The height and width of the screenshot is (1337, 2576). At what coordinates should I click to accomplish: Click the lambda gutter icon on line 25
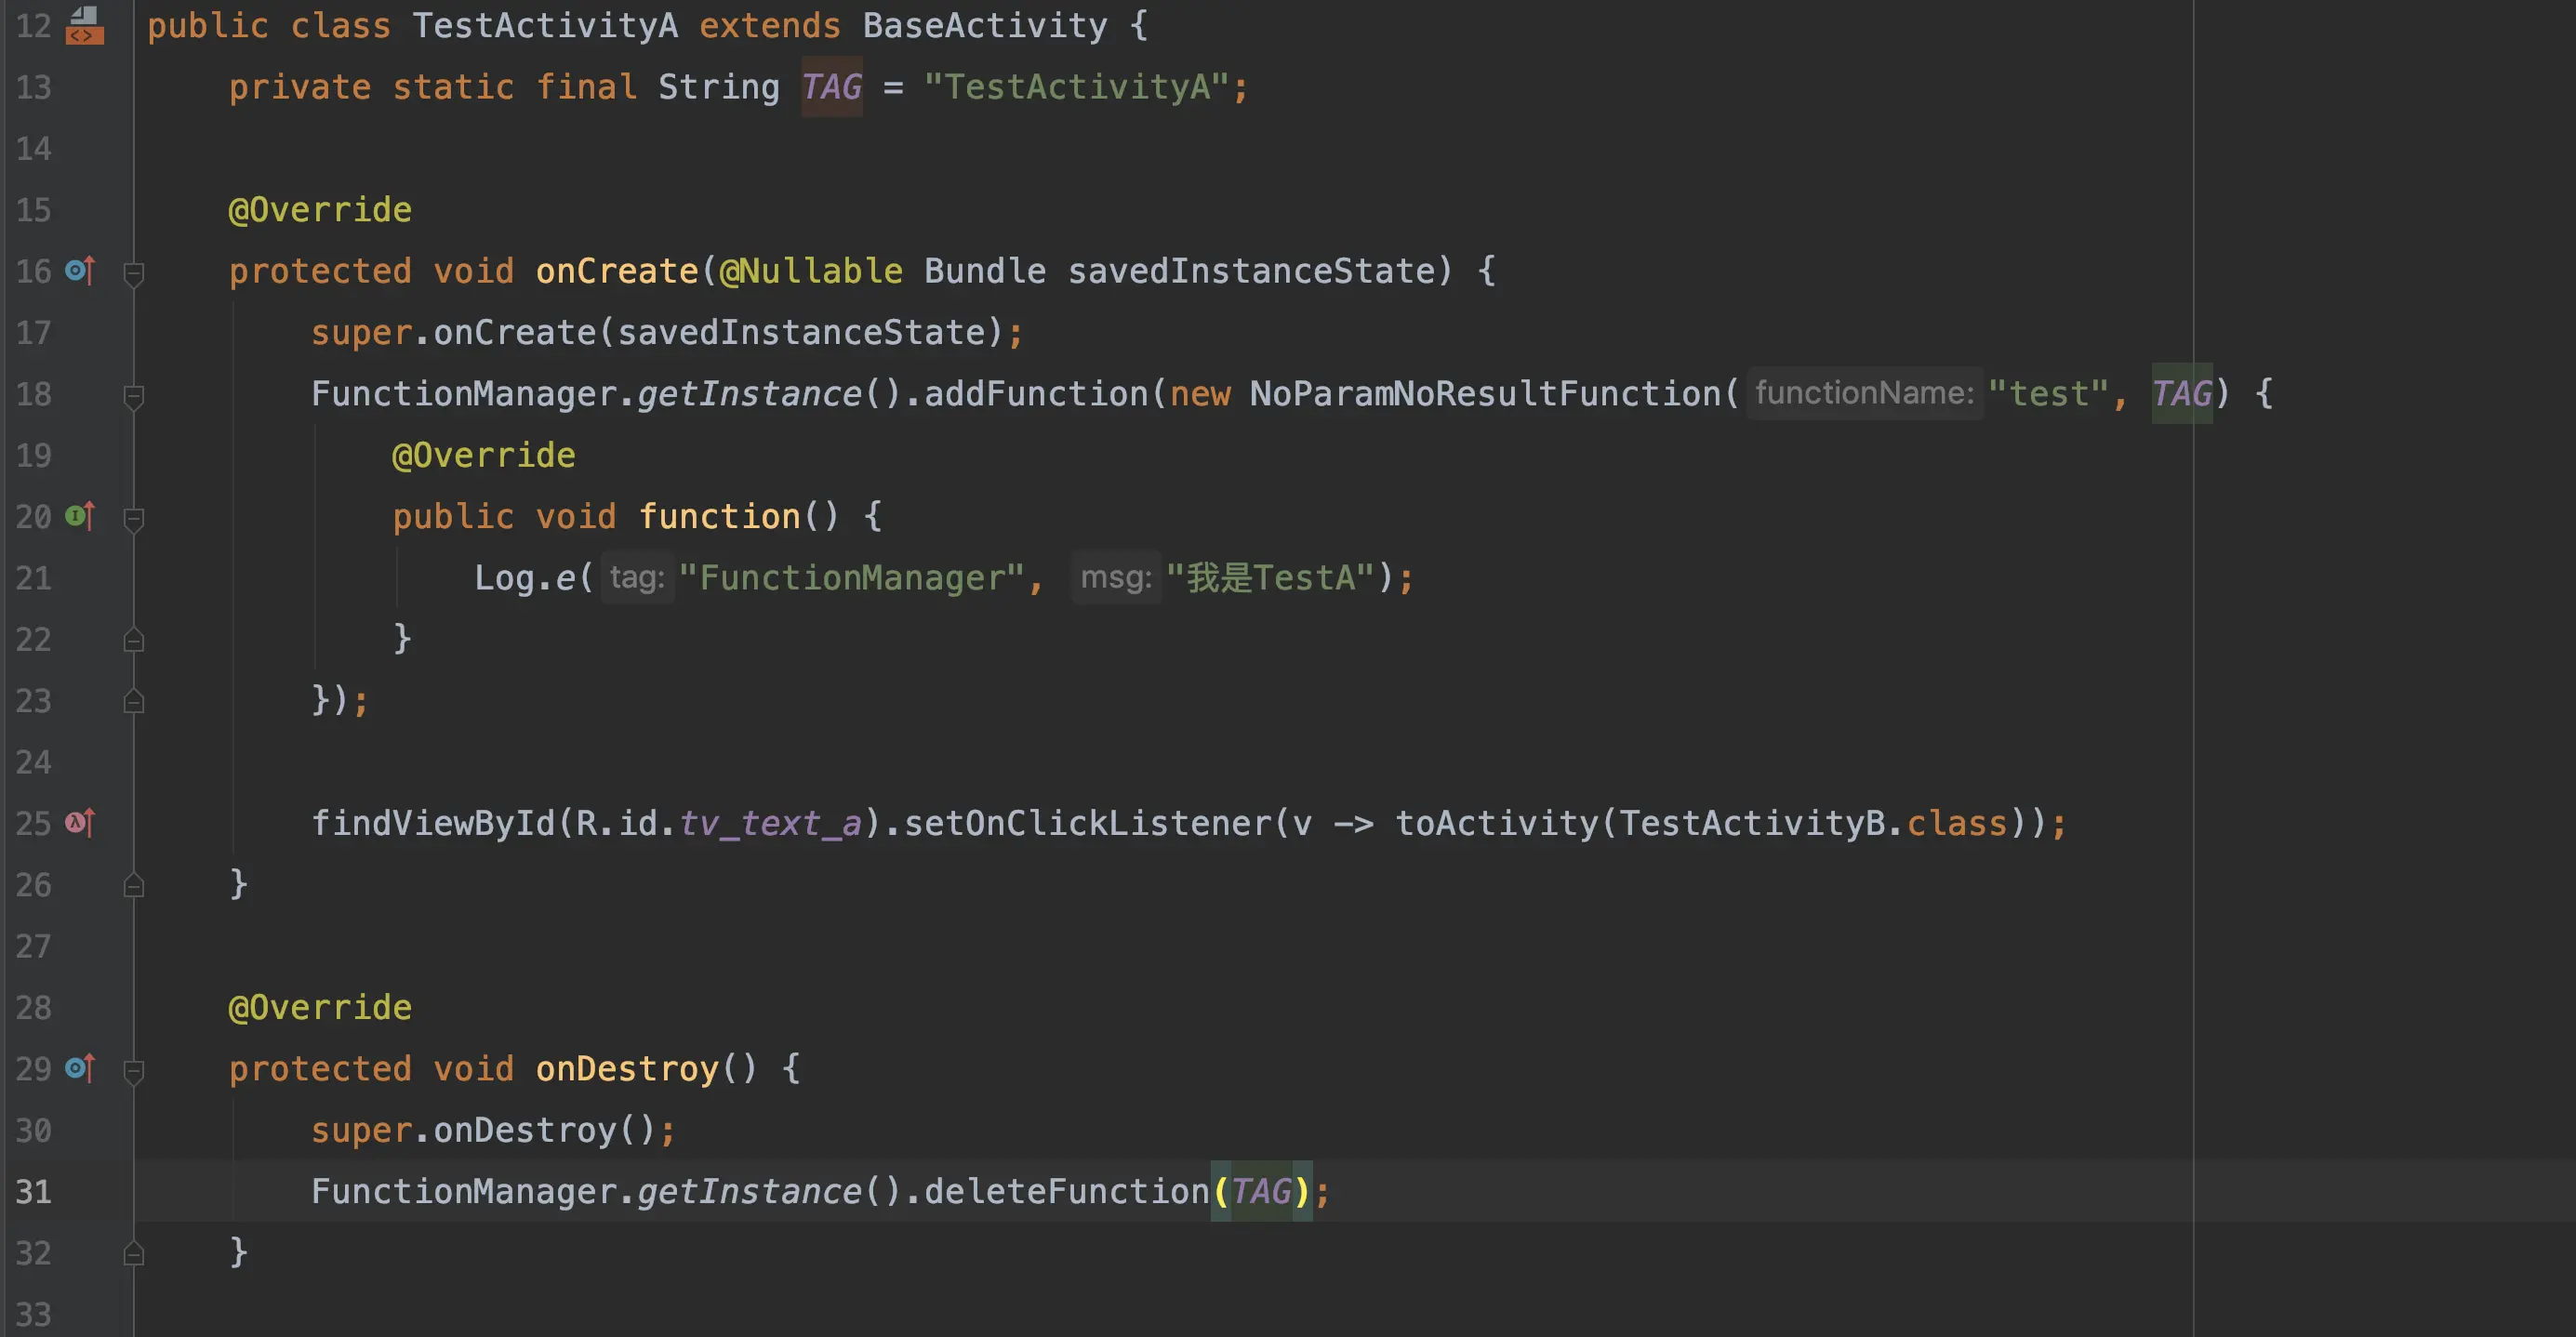(80, 823)
